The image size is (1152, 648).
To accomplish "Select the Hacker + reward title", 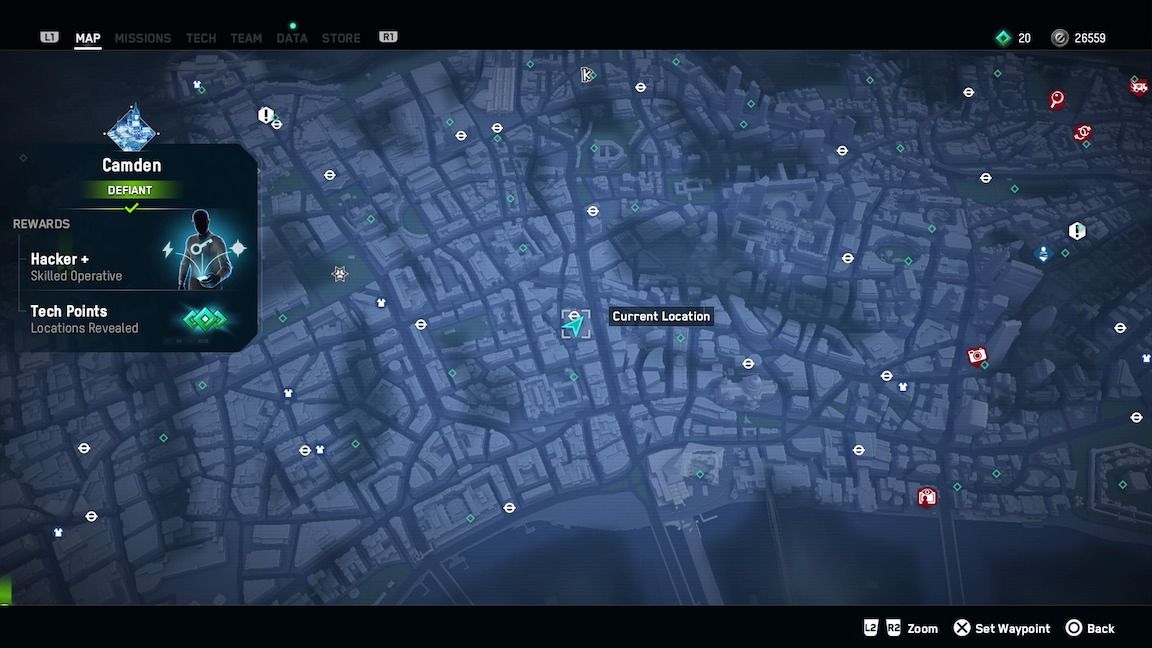I will point(60,259).
